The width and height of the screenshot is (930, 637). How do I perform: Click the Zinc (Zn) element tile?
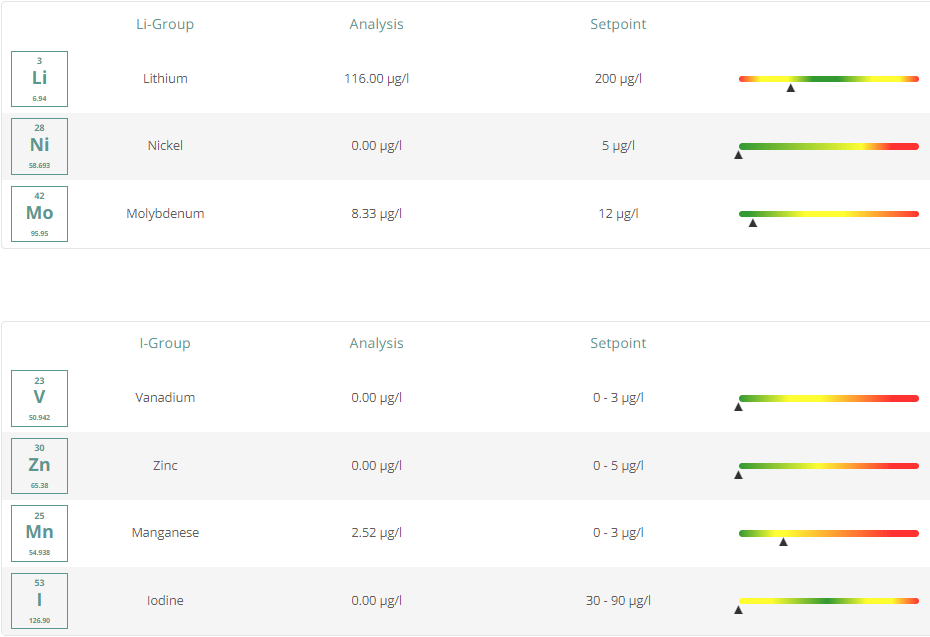tap(39, 466)
